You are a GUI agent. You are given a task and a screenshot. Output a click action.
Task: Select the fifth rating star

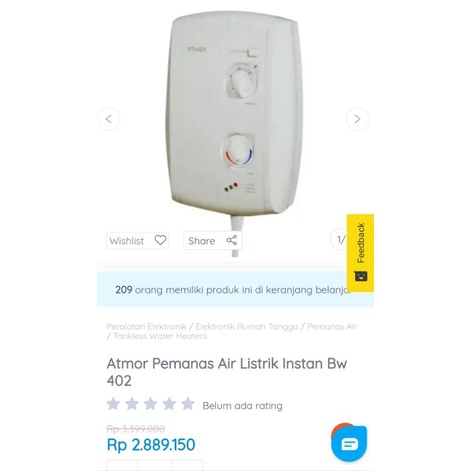188,404
